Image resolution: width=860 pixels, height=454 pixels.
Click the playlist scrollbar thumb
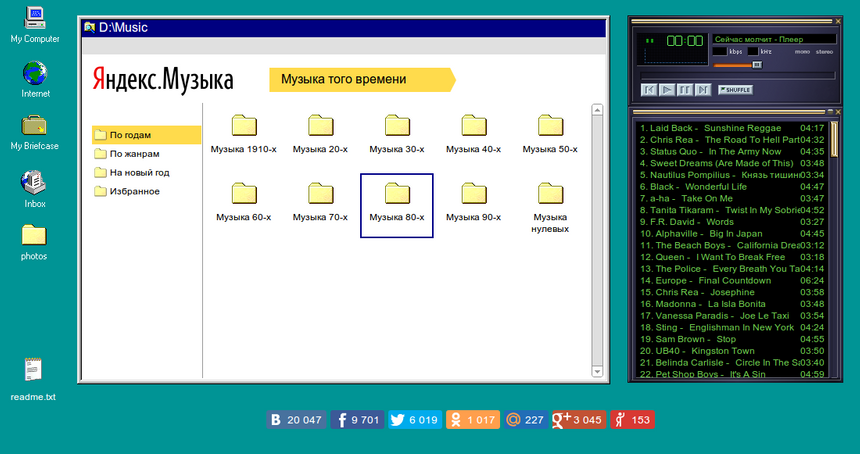point(834,139)
